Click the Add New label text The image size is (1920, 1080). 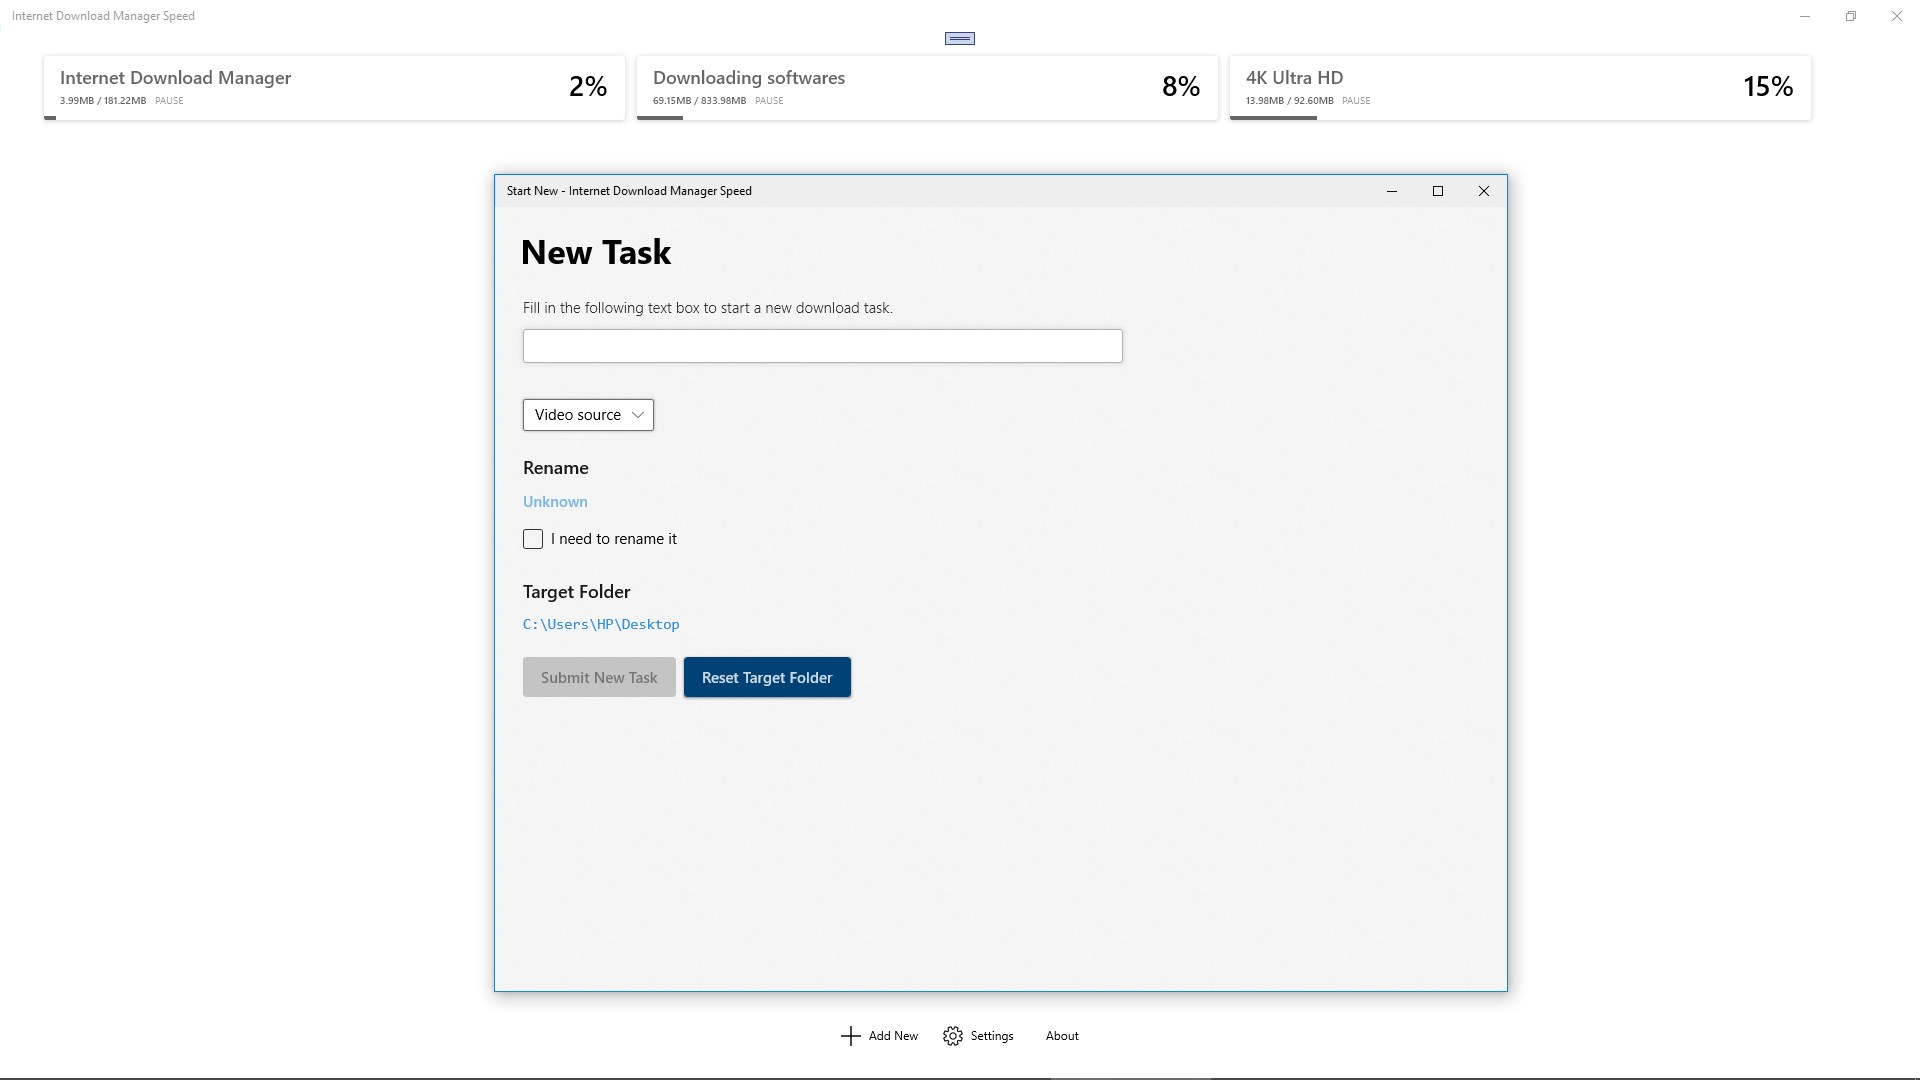click(893, 1036)
